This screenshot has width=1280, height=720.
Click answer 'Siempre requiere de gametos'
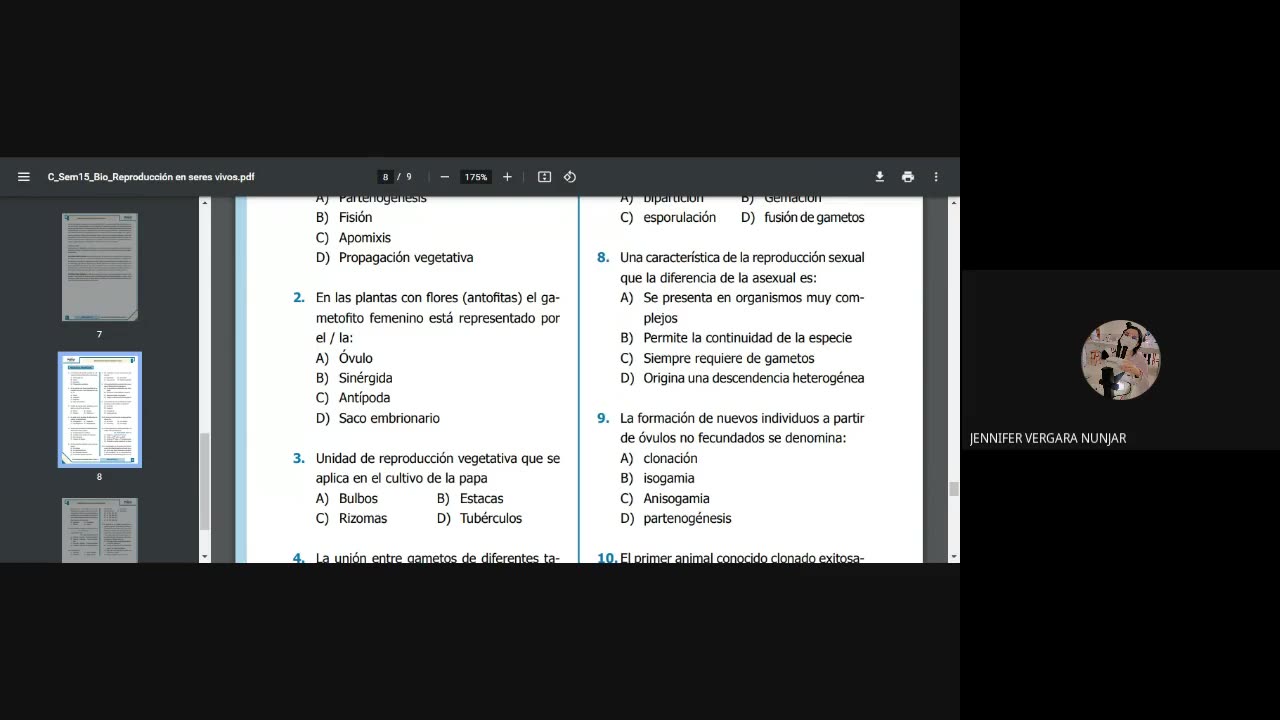[728, 358]
